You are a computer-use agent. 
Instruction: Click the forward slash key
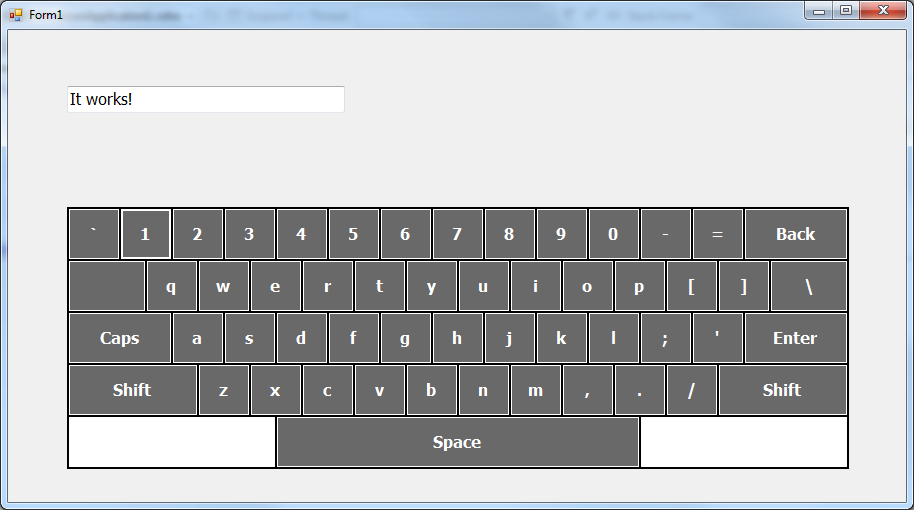coord(691,389)
